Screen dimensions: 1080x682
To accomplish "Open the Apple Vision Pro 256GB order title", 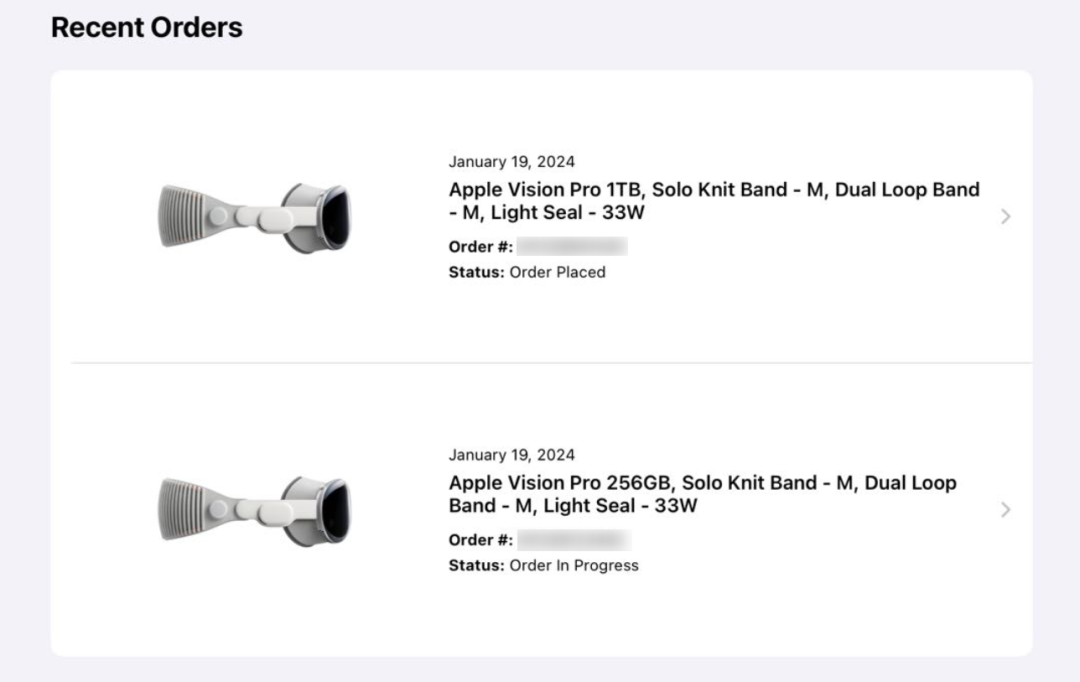I will point(702,494).
